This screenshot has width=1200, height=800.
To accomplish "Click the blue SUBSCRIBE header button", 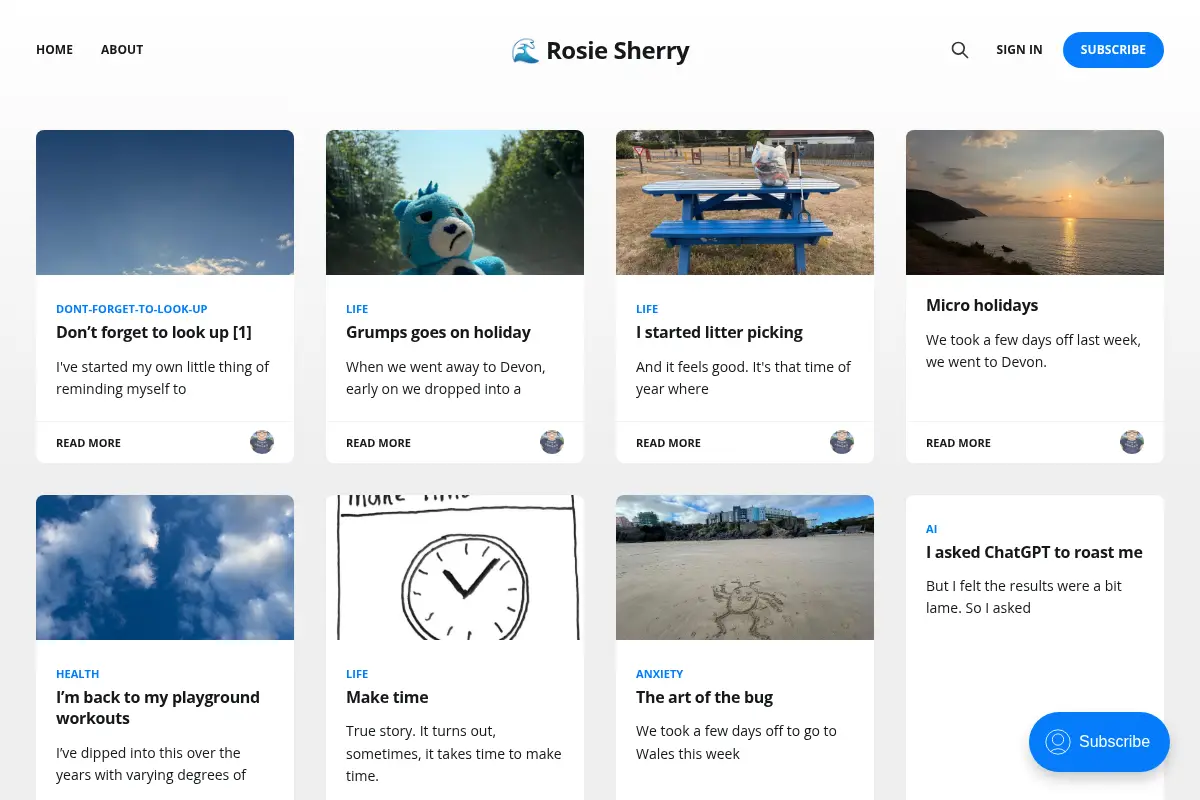I will click(x=1113, y=50).
